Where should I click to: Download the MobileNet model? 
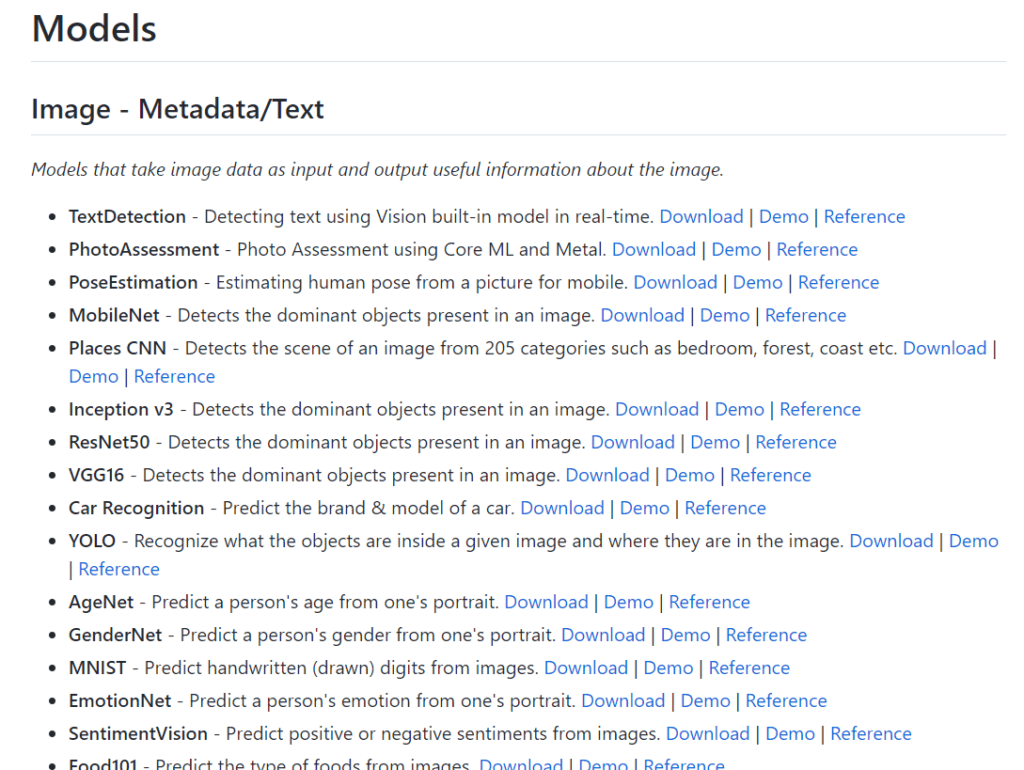642,315
